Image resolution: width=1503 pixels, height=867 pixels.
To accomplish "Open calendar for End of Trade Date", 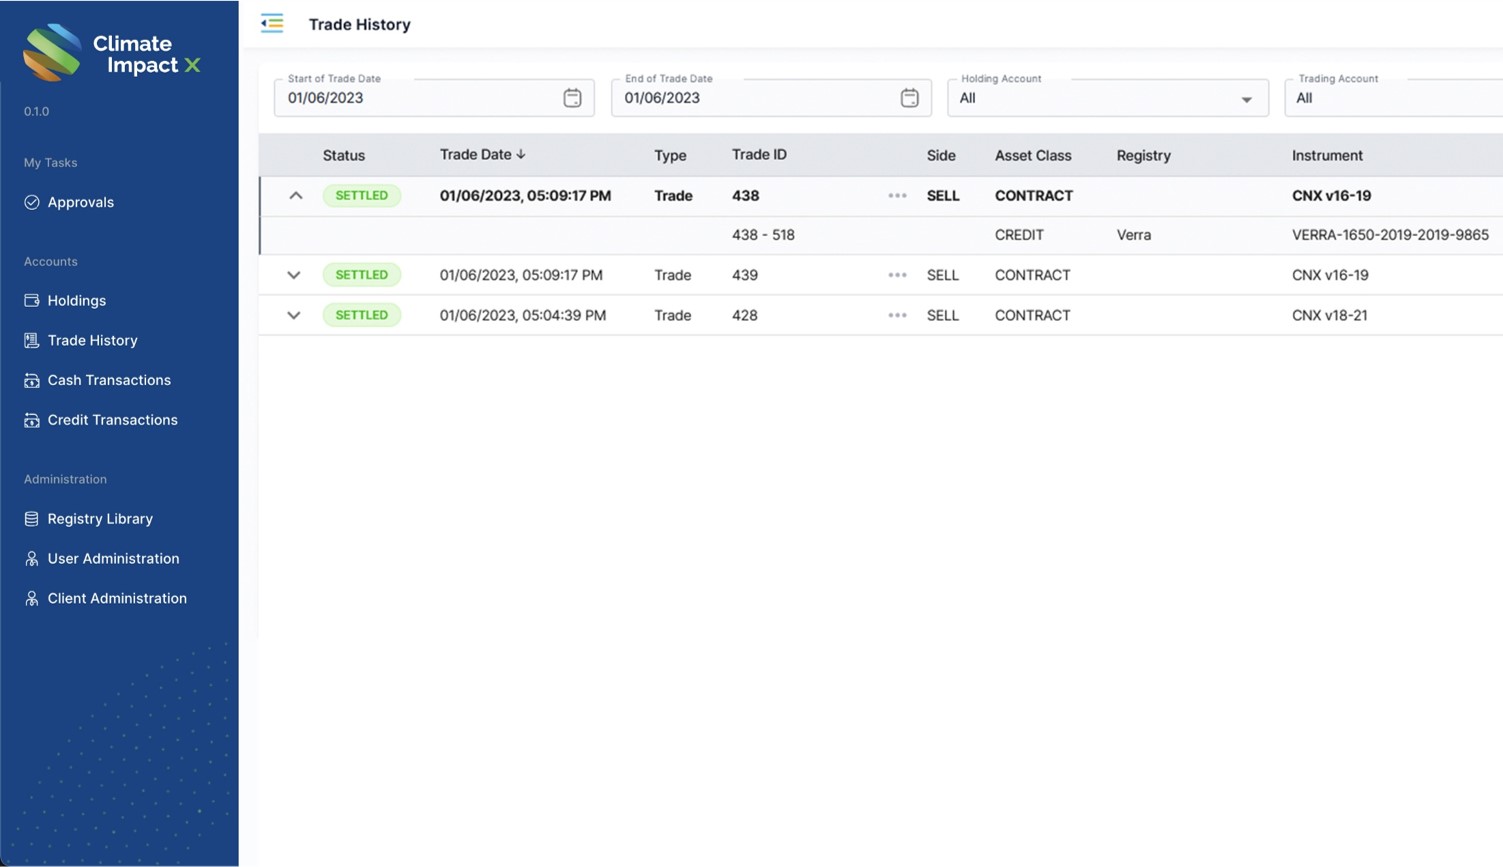I will (909, 98).
